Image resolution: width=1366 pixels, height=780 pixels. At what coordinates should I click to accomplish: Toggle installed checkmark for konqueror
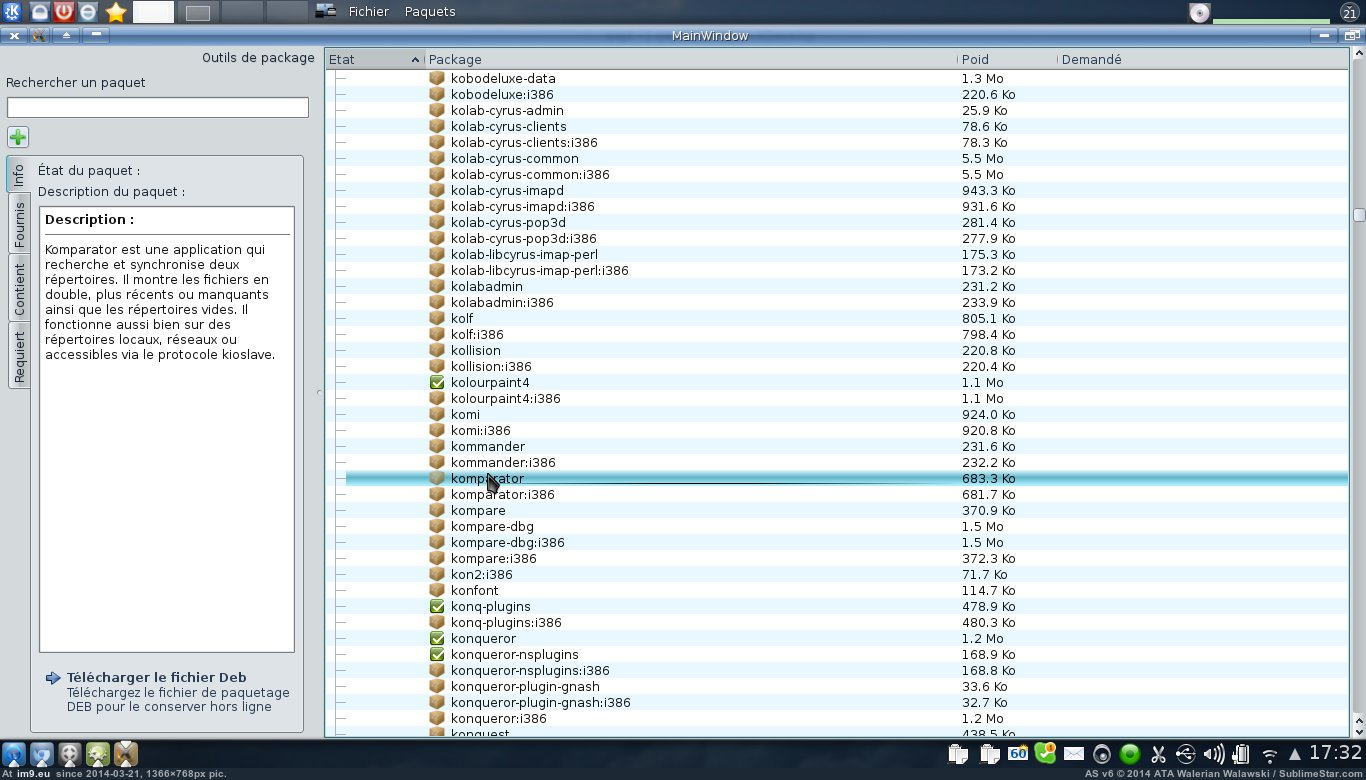(437, 638)
